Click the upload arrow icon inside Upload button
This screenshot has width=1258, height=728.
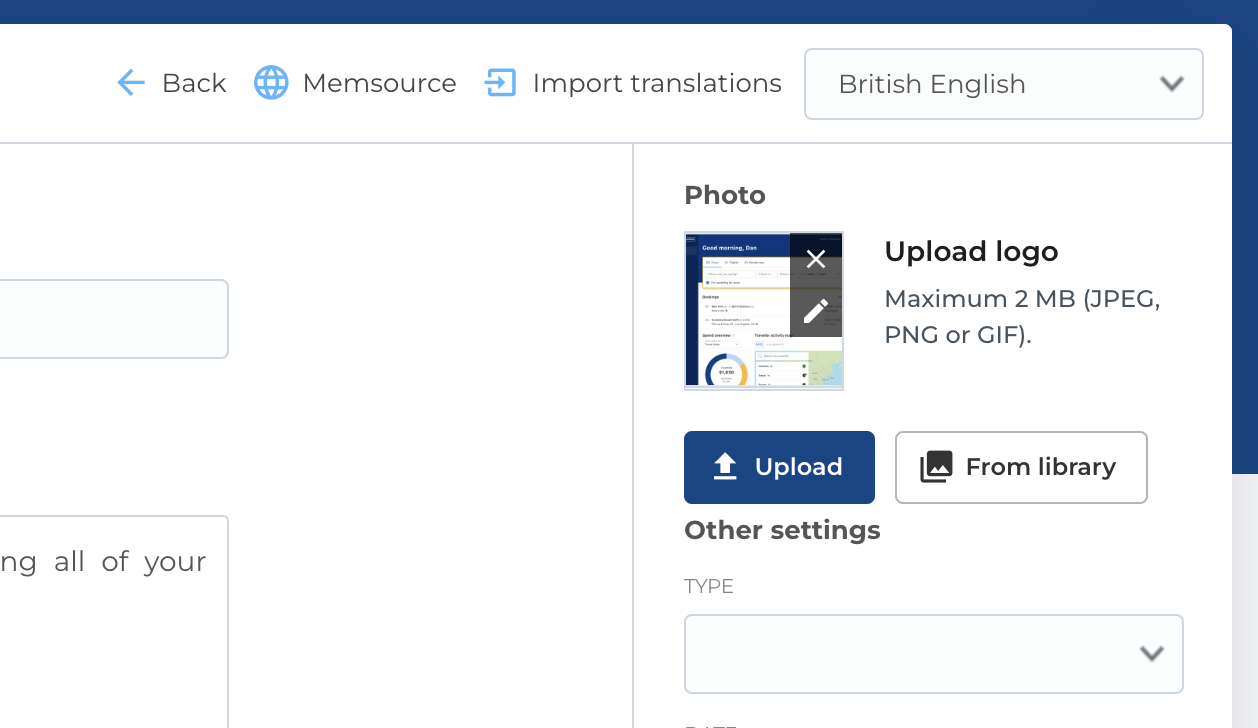(722, 466)
